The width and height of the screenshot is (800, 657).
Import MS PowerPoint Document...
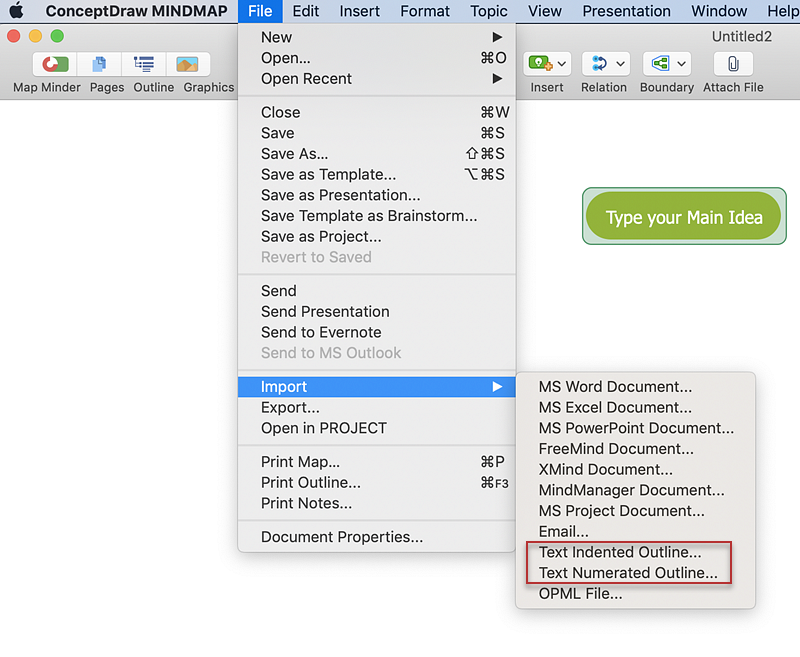coord(635,428)
